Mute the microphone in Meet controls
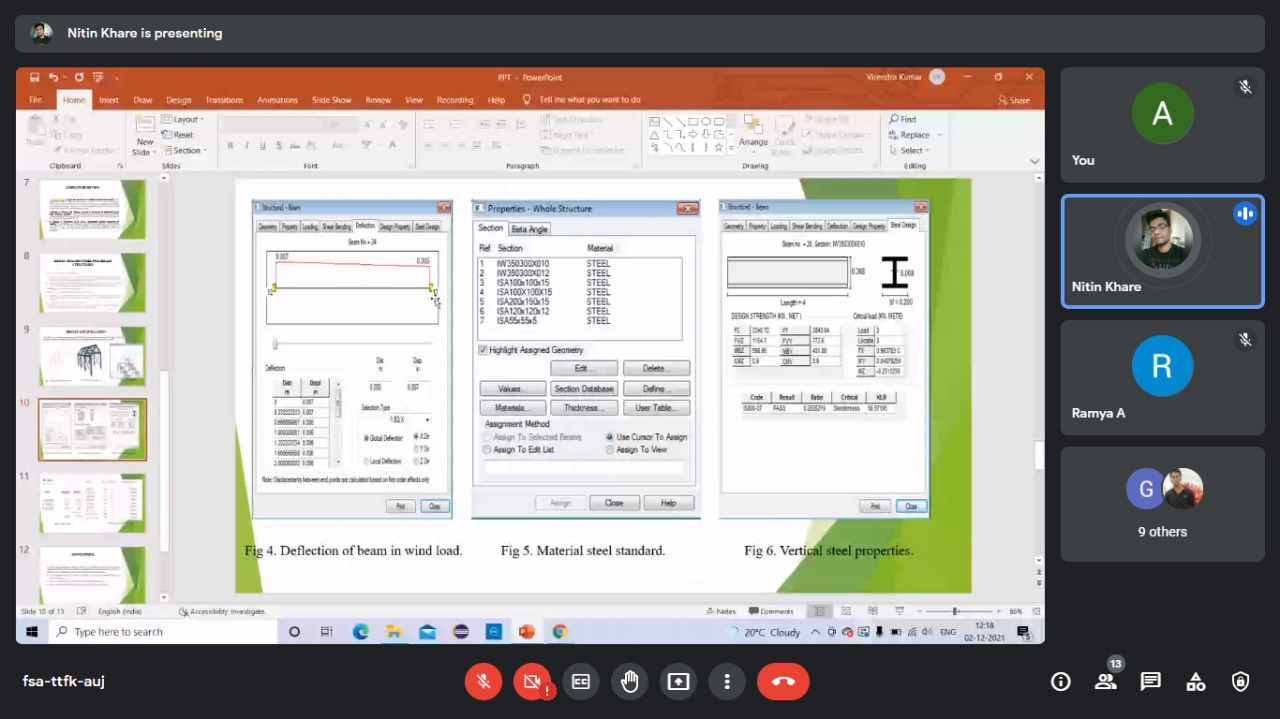Image resolution: width=1280 pixels, height=719 pixels. [483, 681]
